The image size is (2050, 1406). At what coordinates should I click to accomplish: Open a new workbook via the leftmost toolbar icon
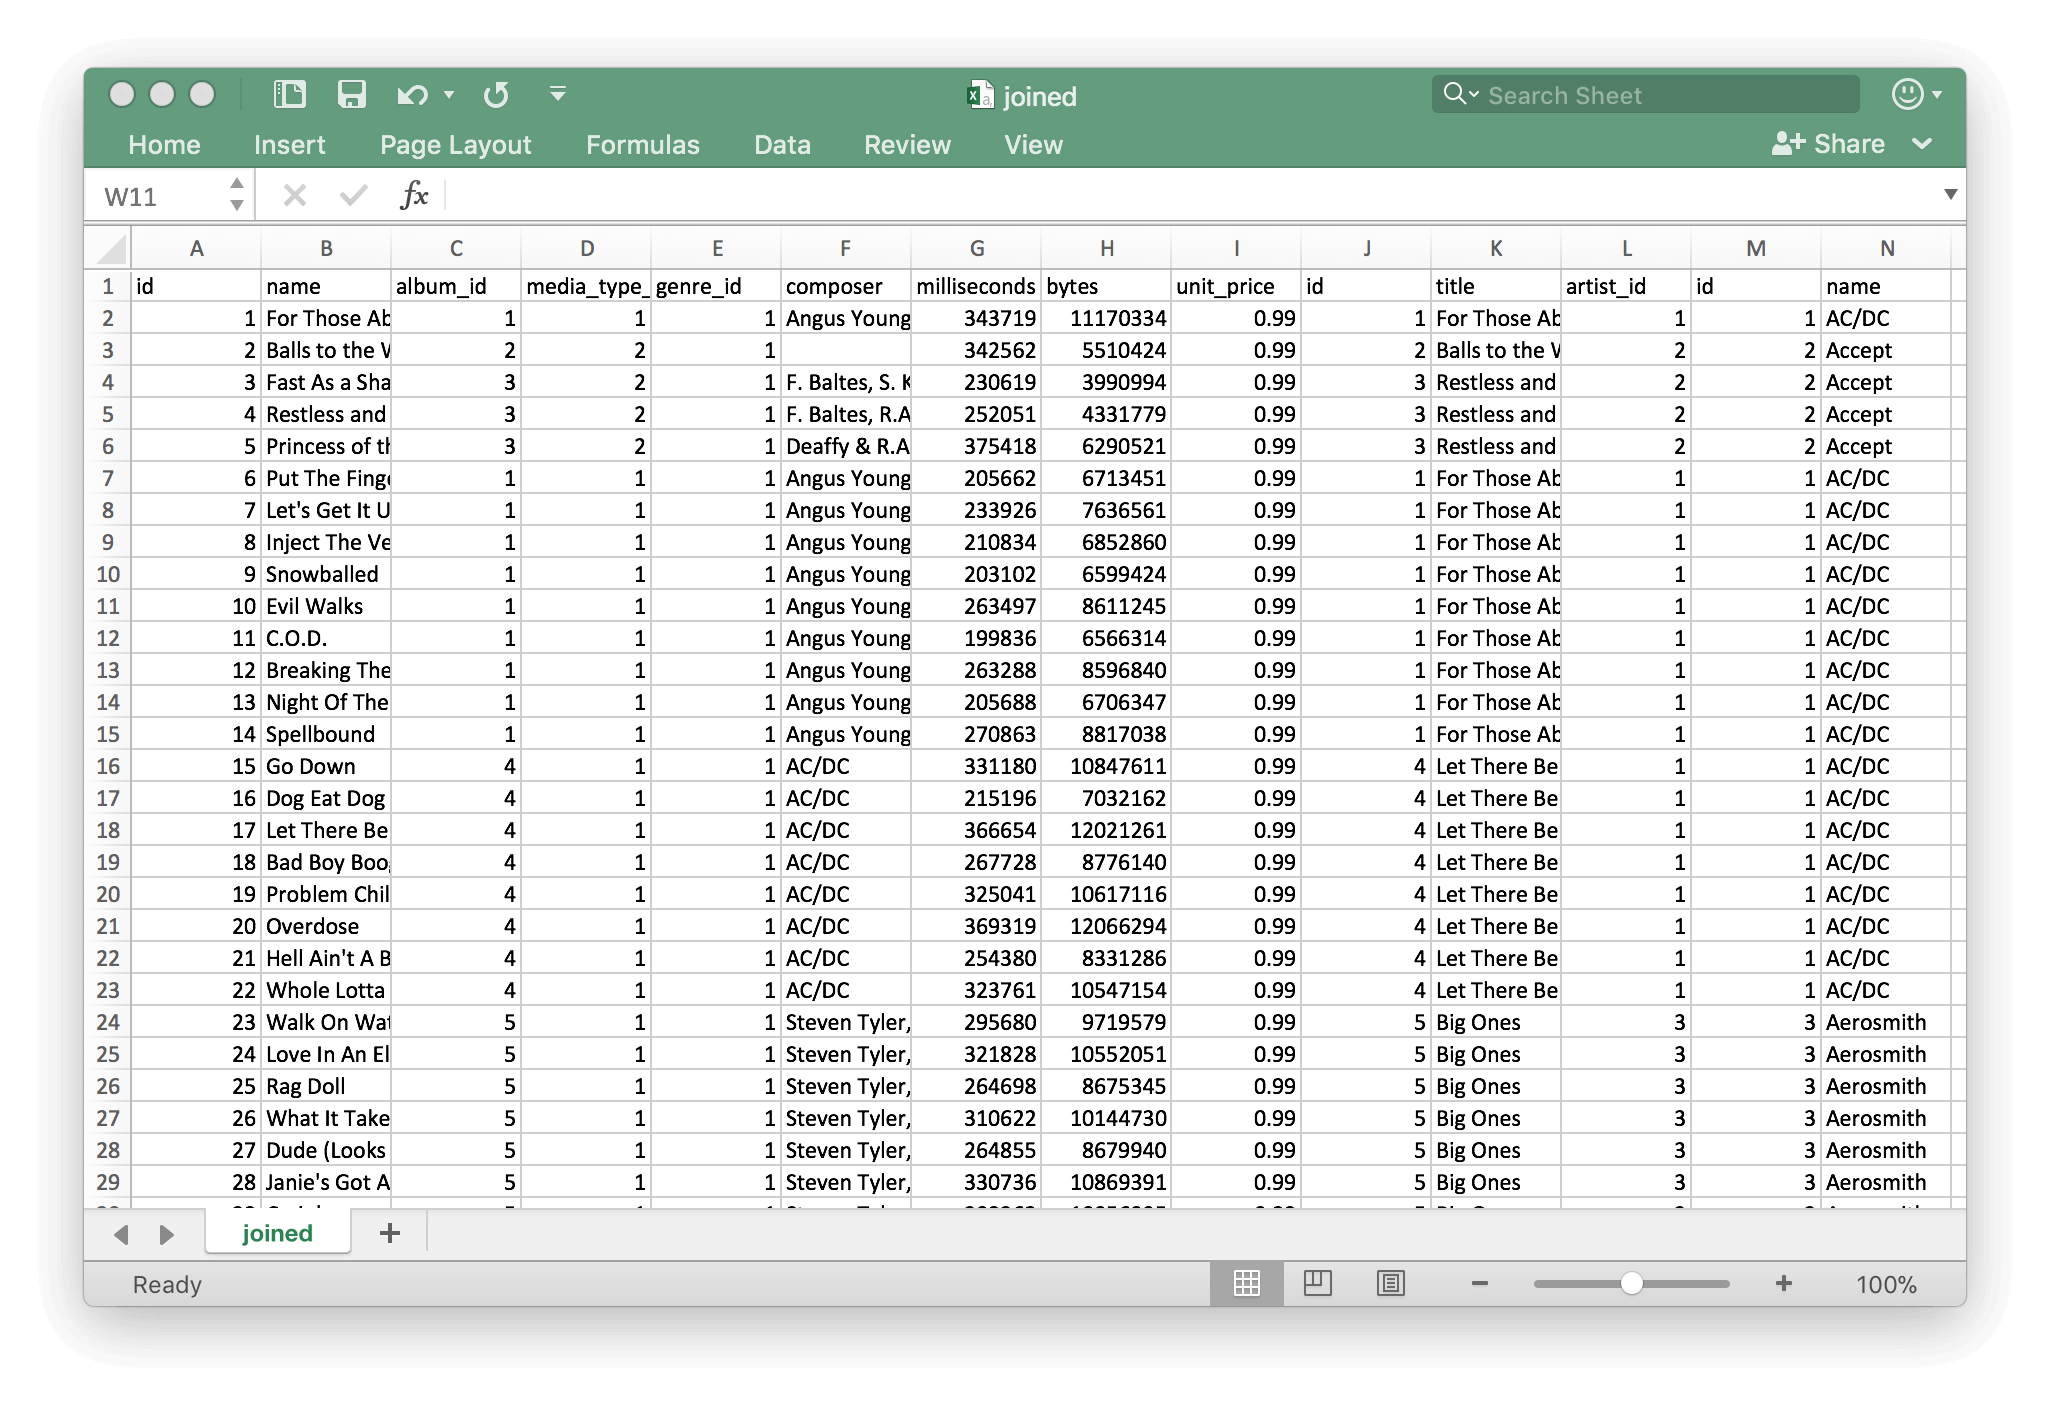point(288,94)
